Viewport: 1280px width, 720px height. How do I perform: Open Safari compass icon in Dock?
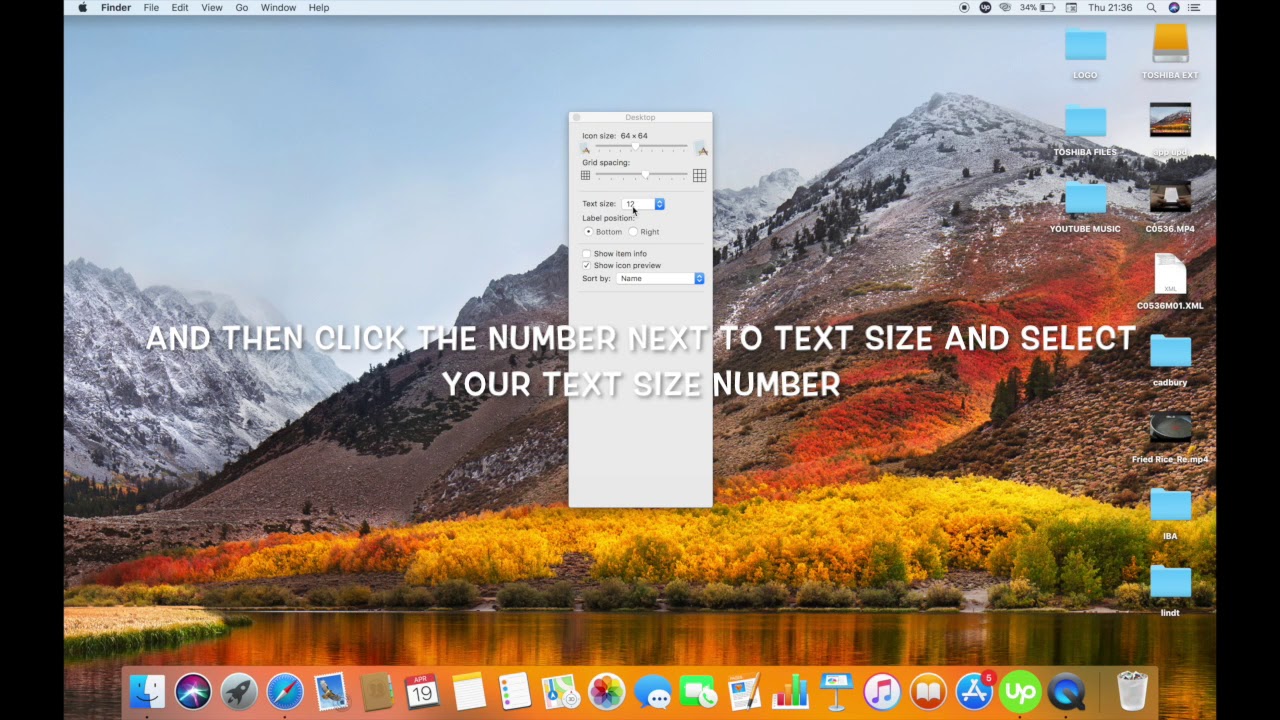(x=285, y=692)
